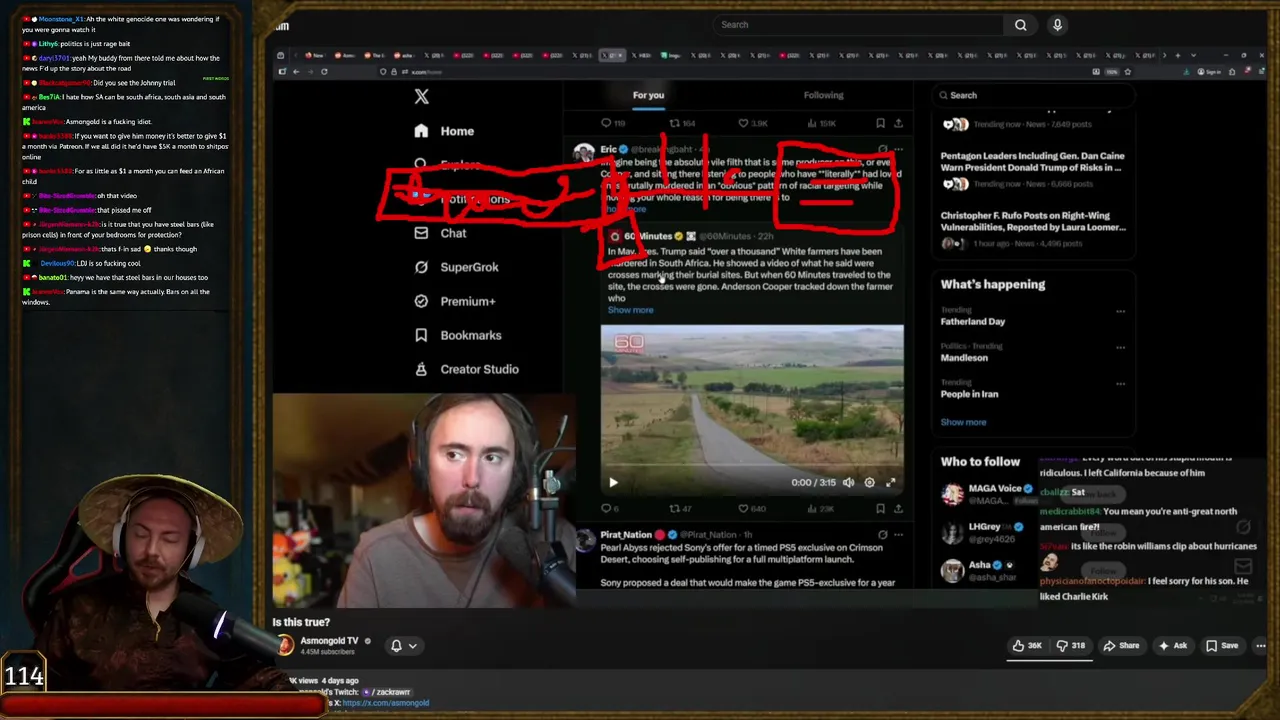Open the notification bell dropdown for Asmongold TV

(x=403, y=646)
